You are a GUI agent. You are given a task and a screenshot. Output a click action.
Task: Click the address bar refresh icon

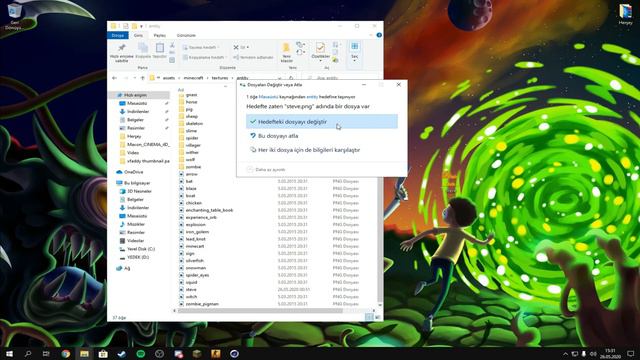[x=291, y=78]
